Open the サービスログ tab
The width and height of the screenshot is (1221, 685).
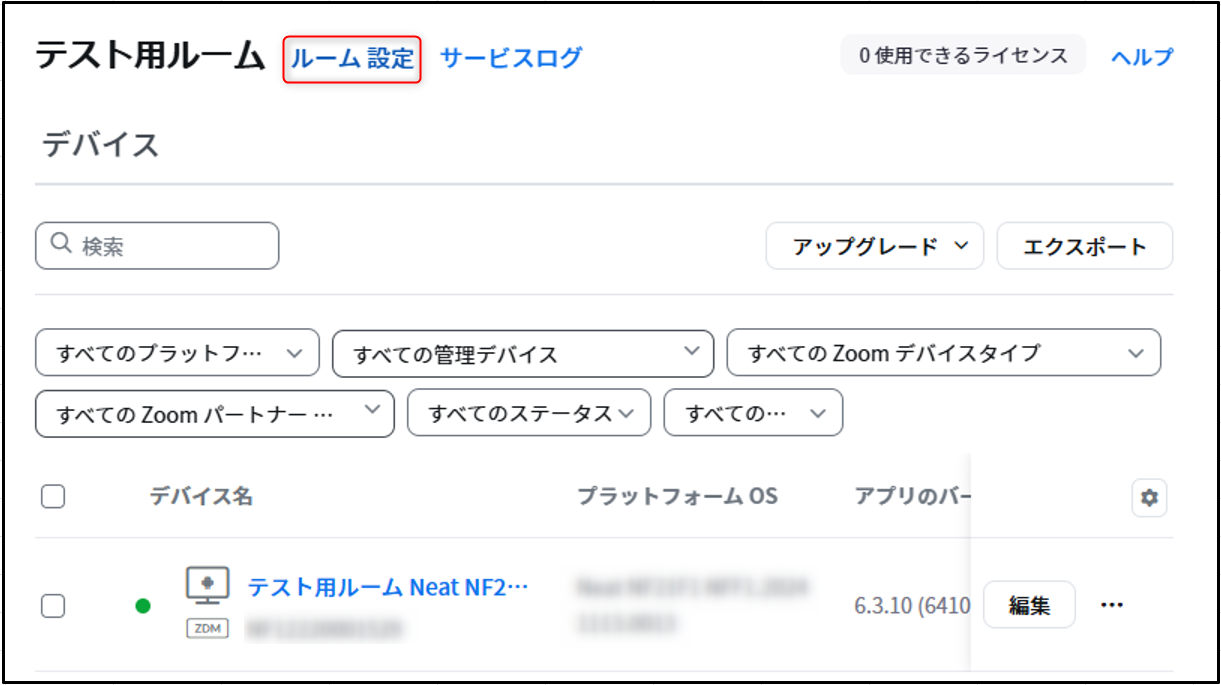(511, 58)
